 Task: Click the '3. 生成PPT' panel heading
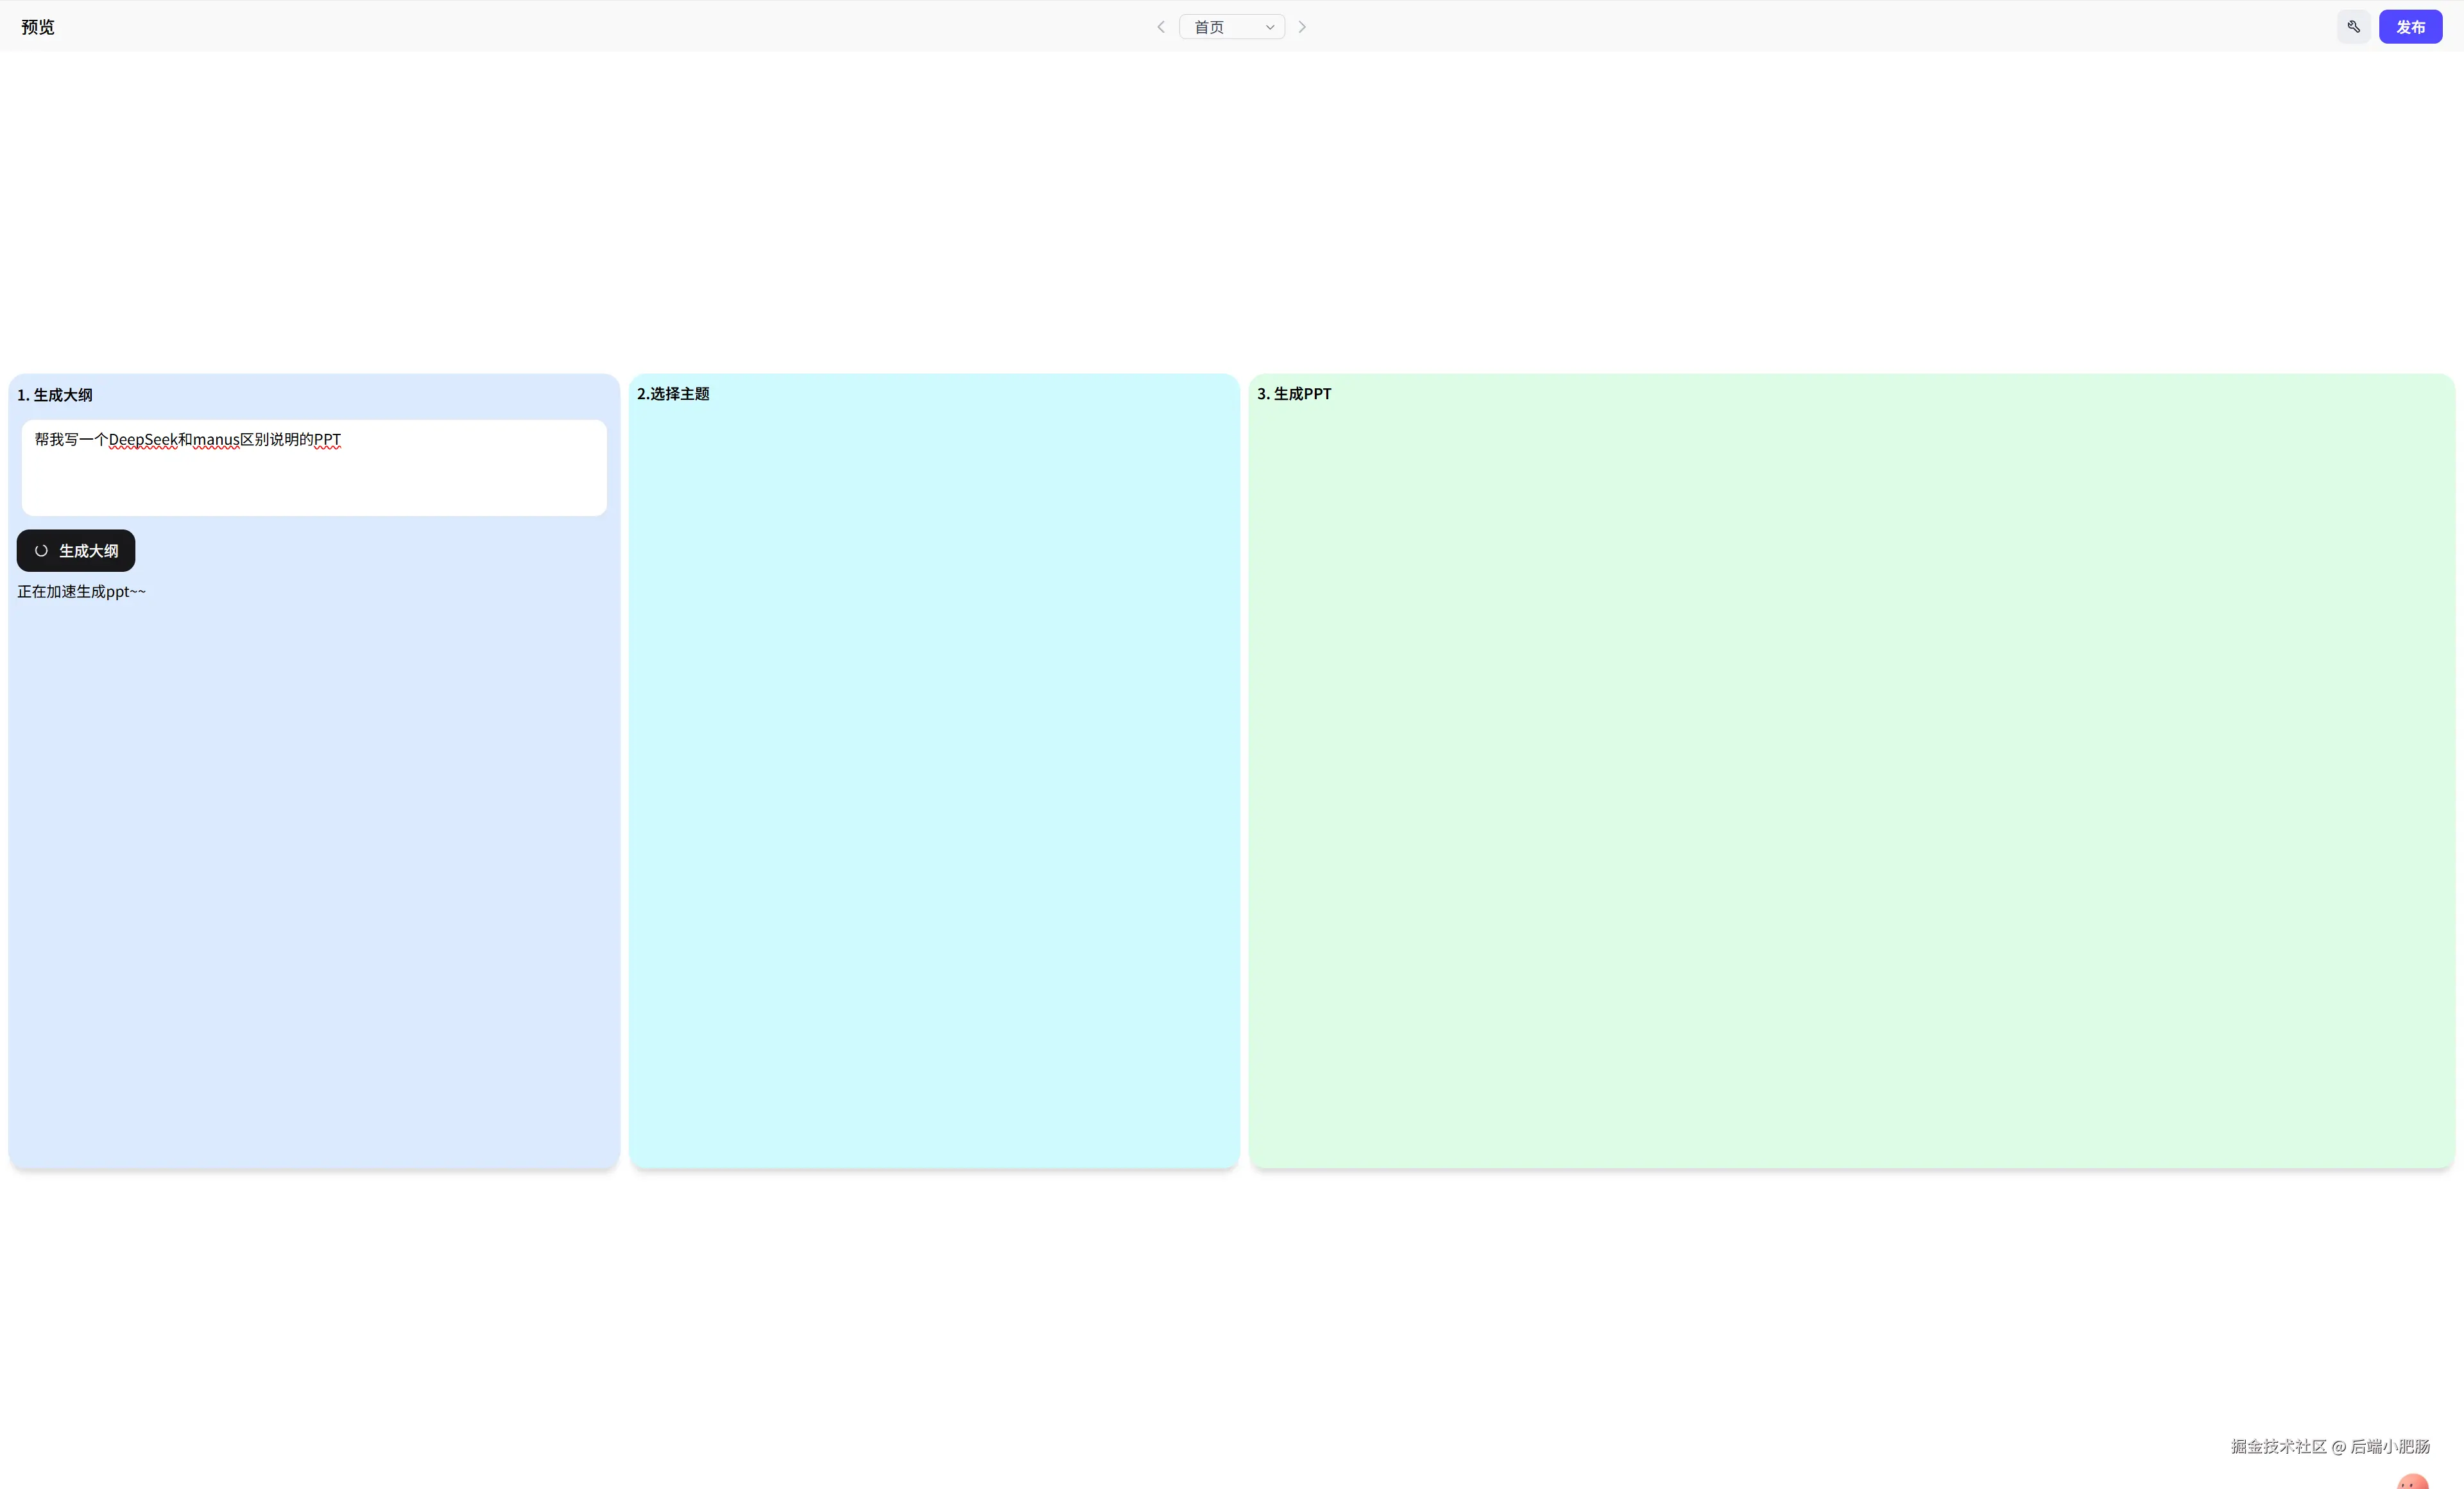(1294, 394)
